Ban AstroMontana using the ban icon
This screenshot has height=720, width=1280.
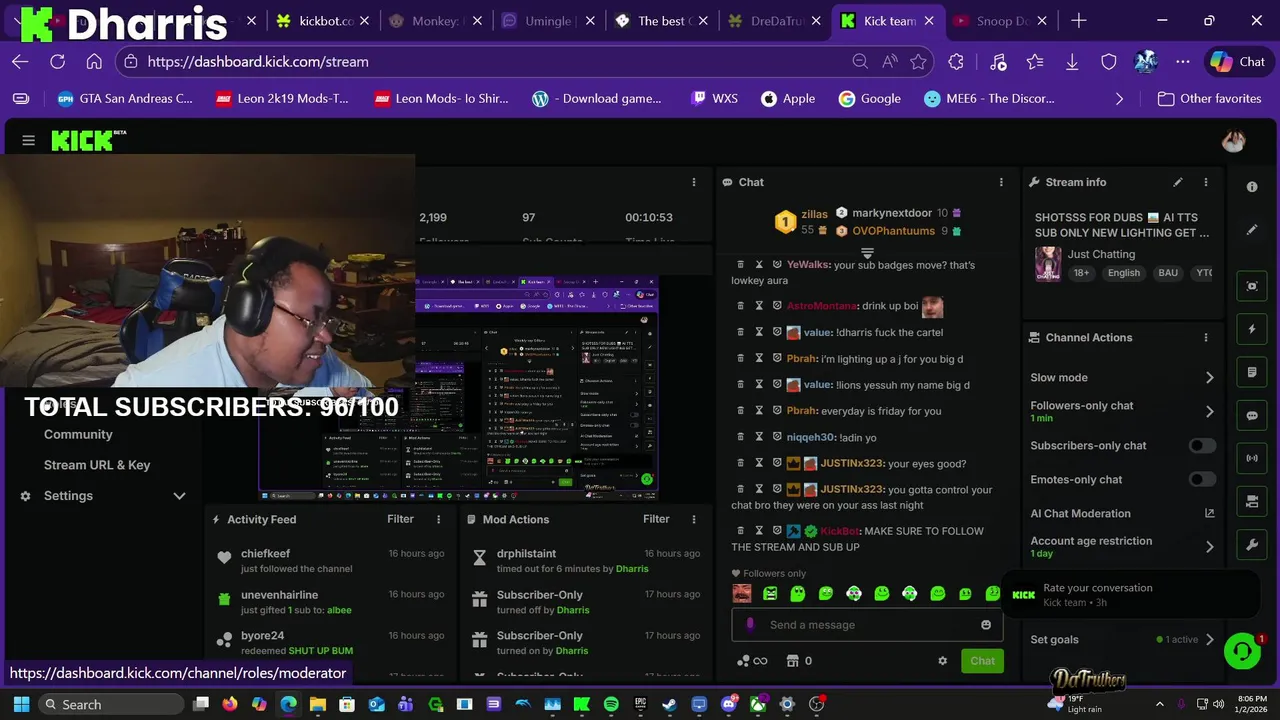tap(777, 306)
